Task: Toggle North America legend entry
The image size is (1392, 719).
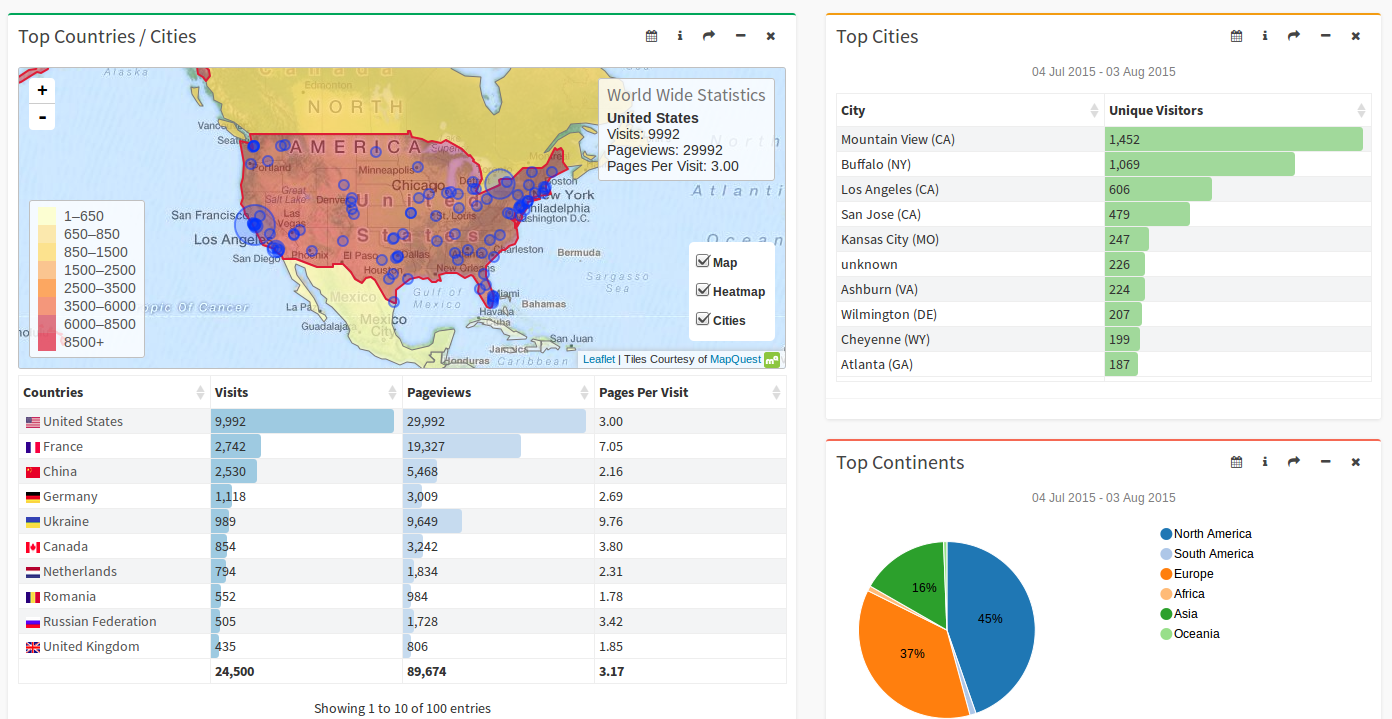Action: pyautogui.click(x=1212, y=534)
